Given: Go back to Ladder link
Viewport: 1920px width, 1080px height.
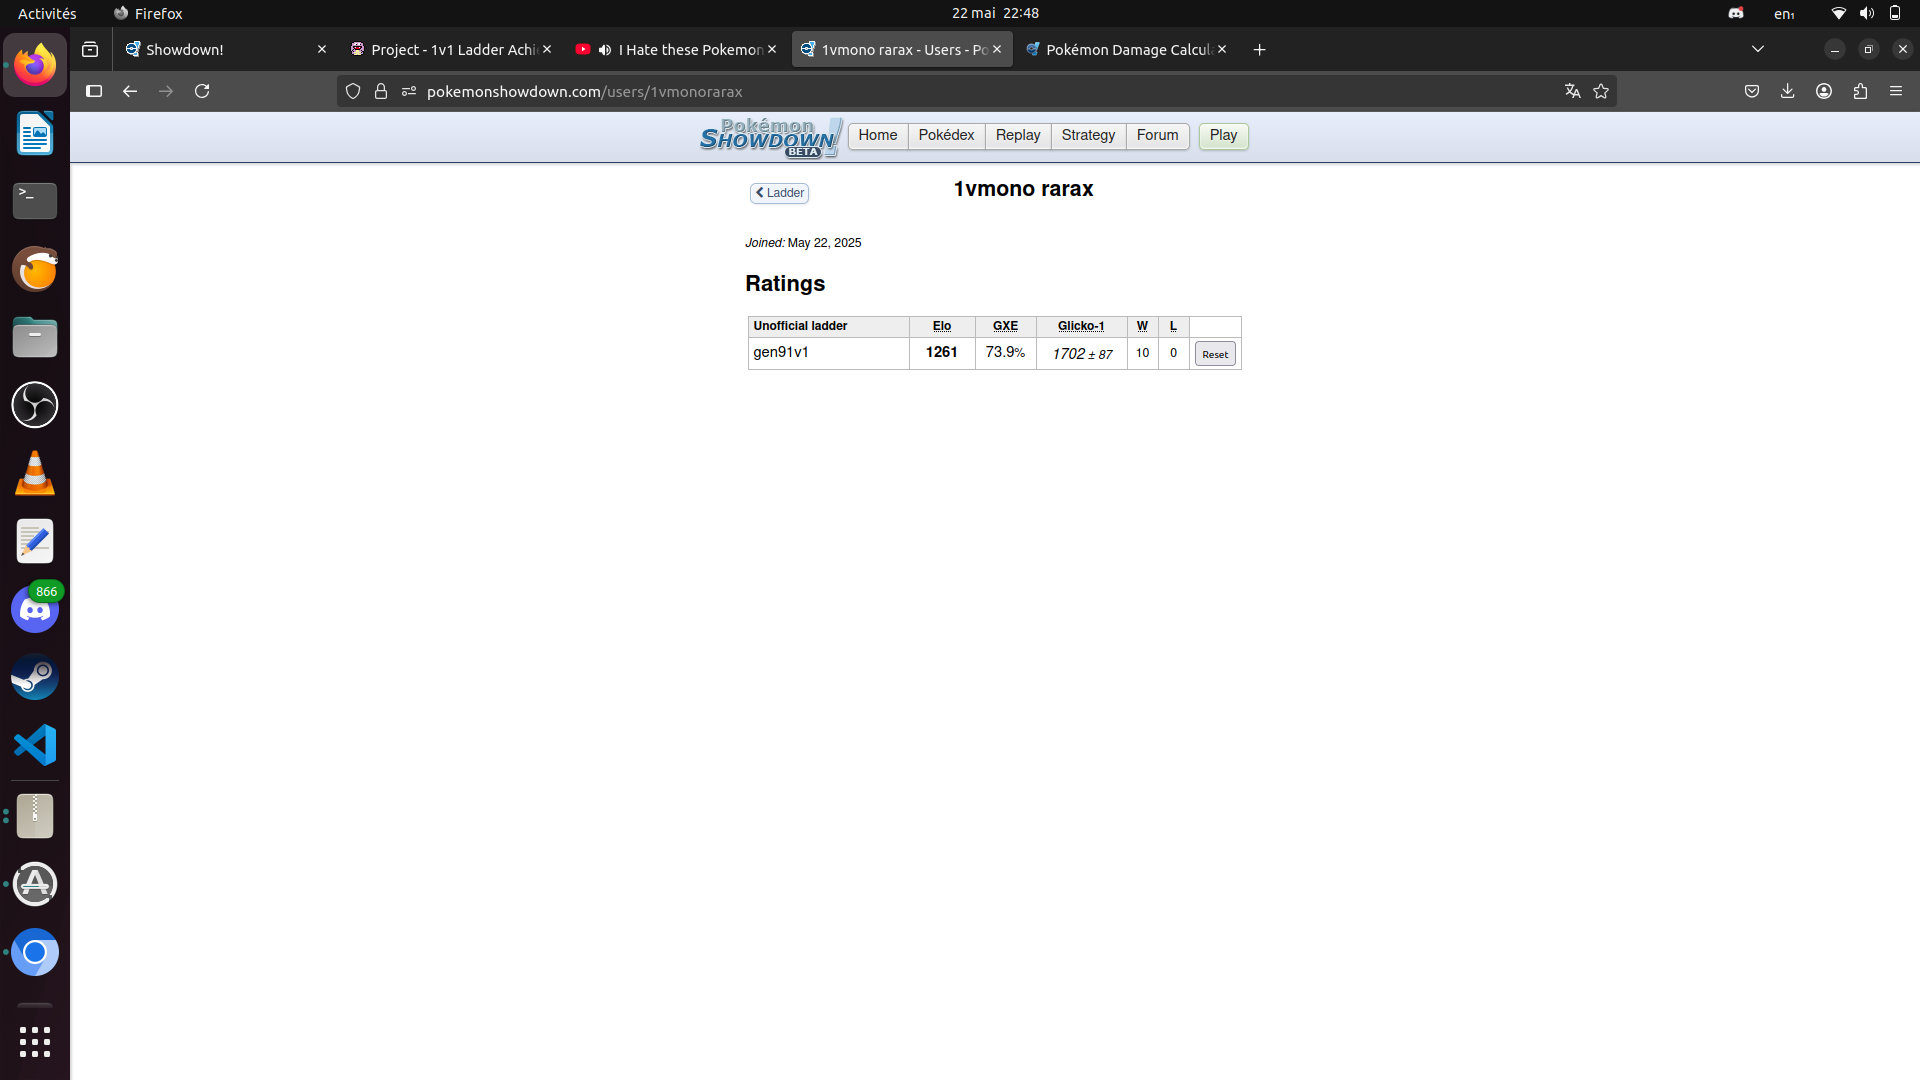Looking at the screenshot, I should point(780,193).
